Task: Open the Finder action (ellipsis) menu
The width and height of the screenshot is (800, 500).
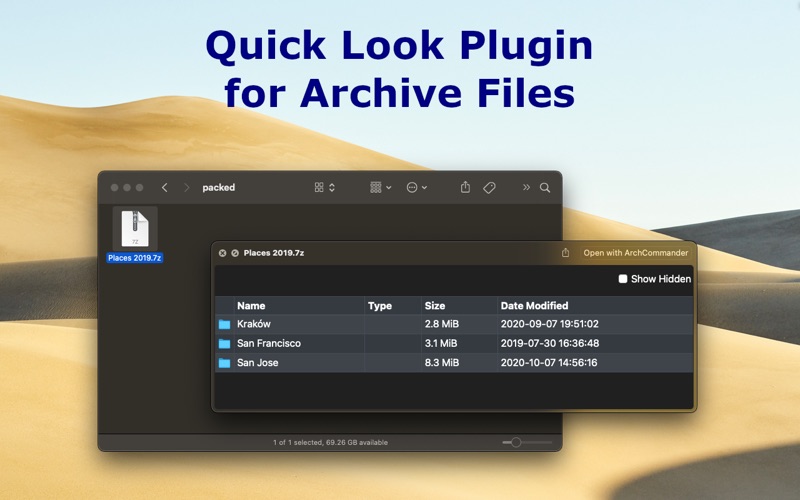Action: pyautogui.click(x=416, y=188)
